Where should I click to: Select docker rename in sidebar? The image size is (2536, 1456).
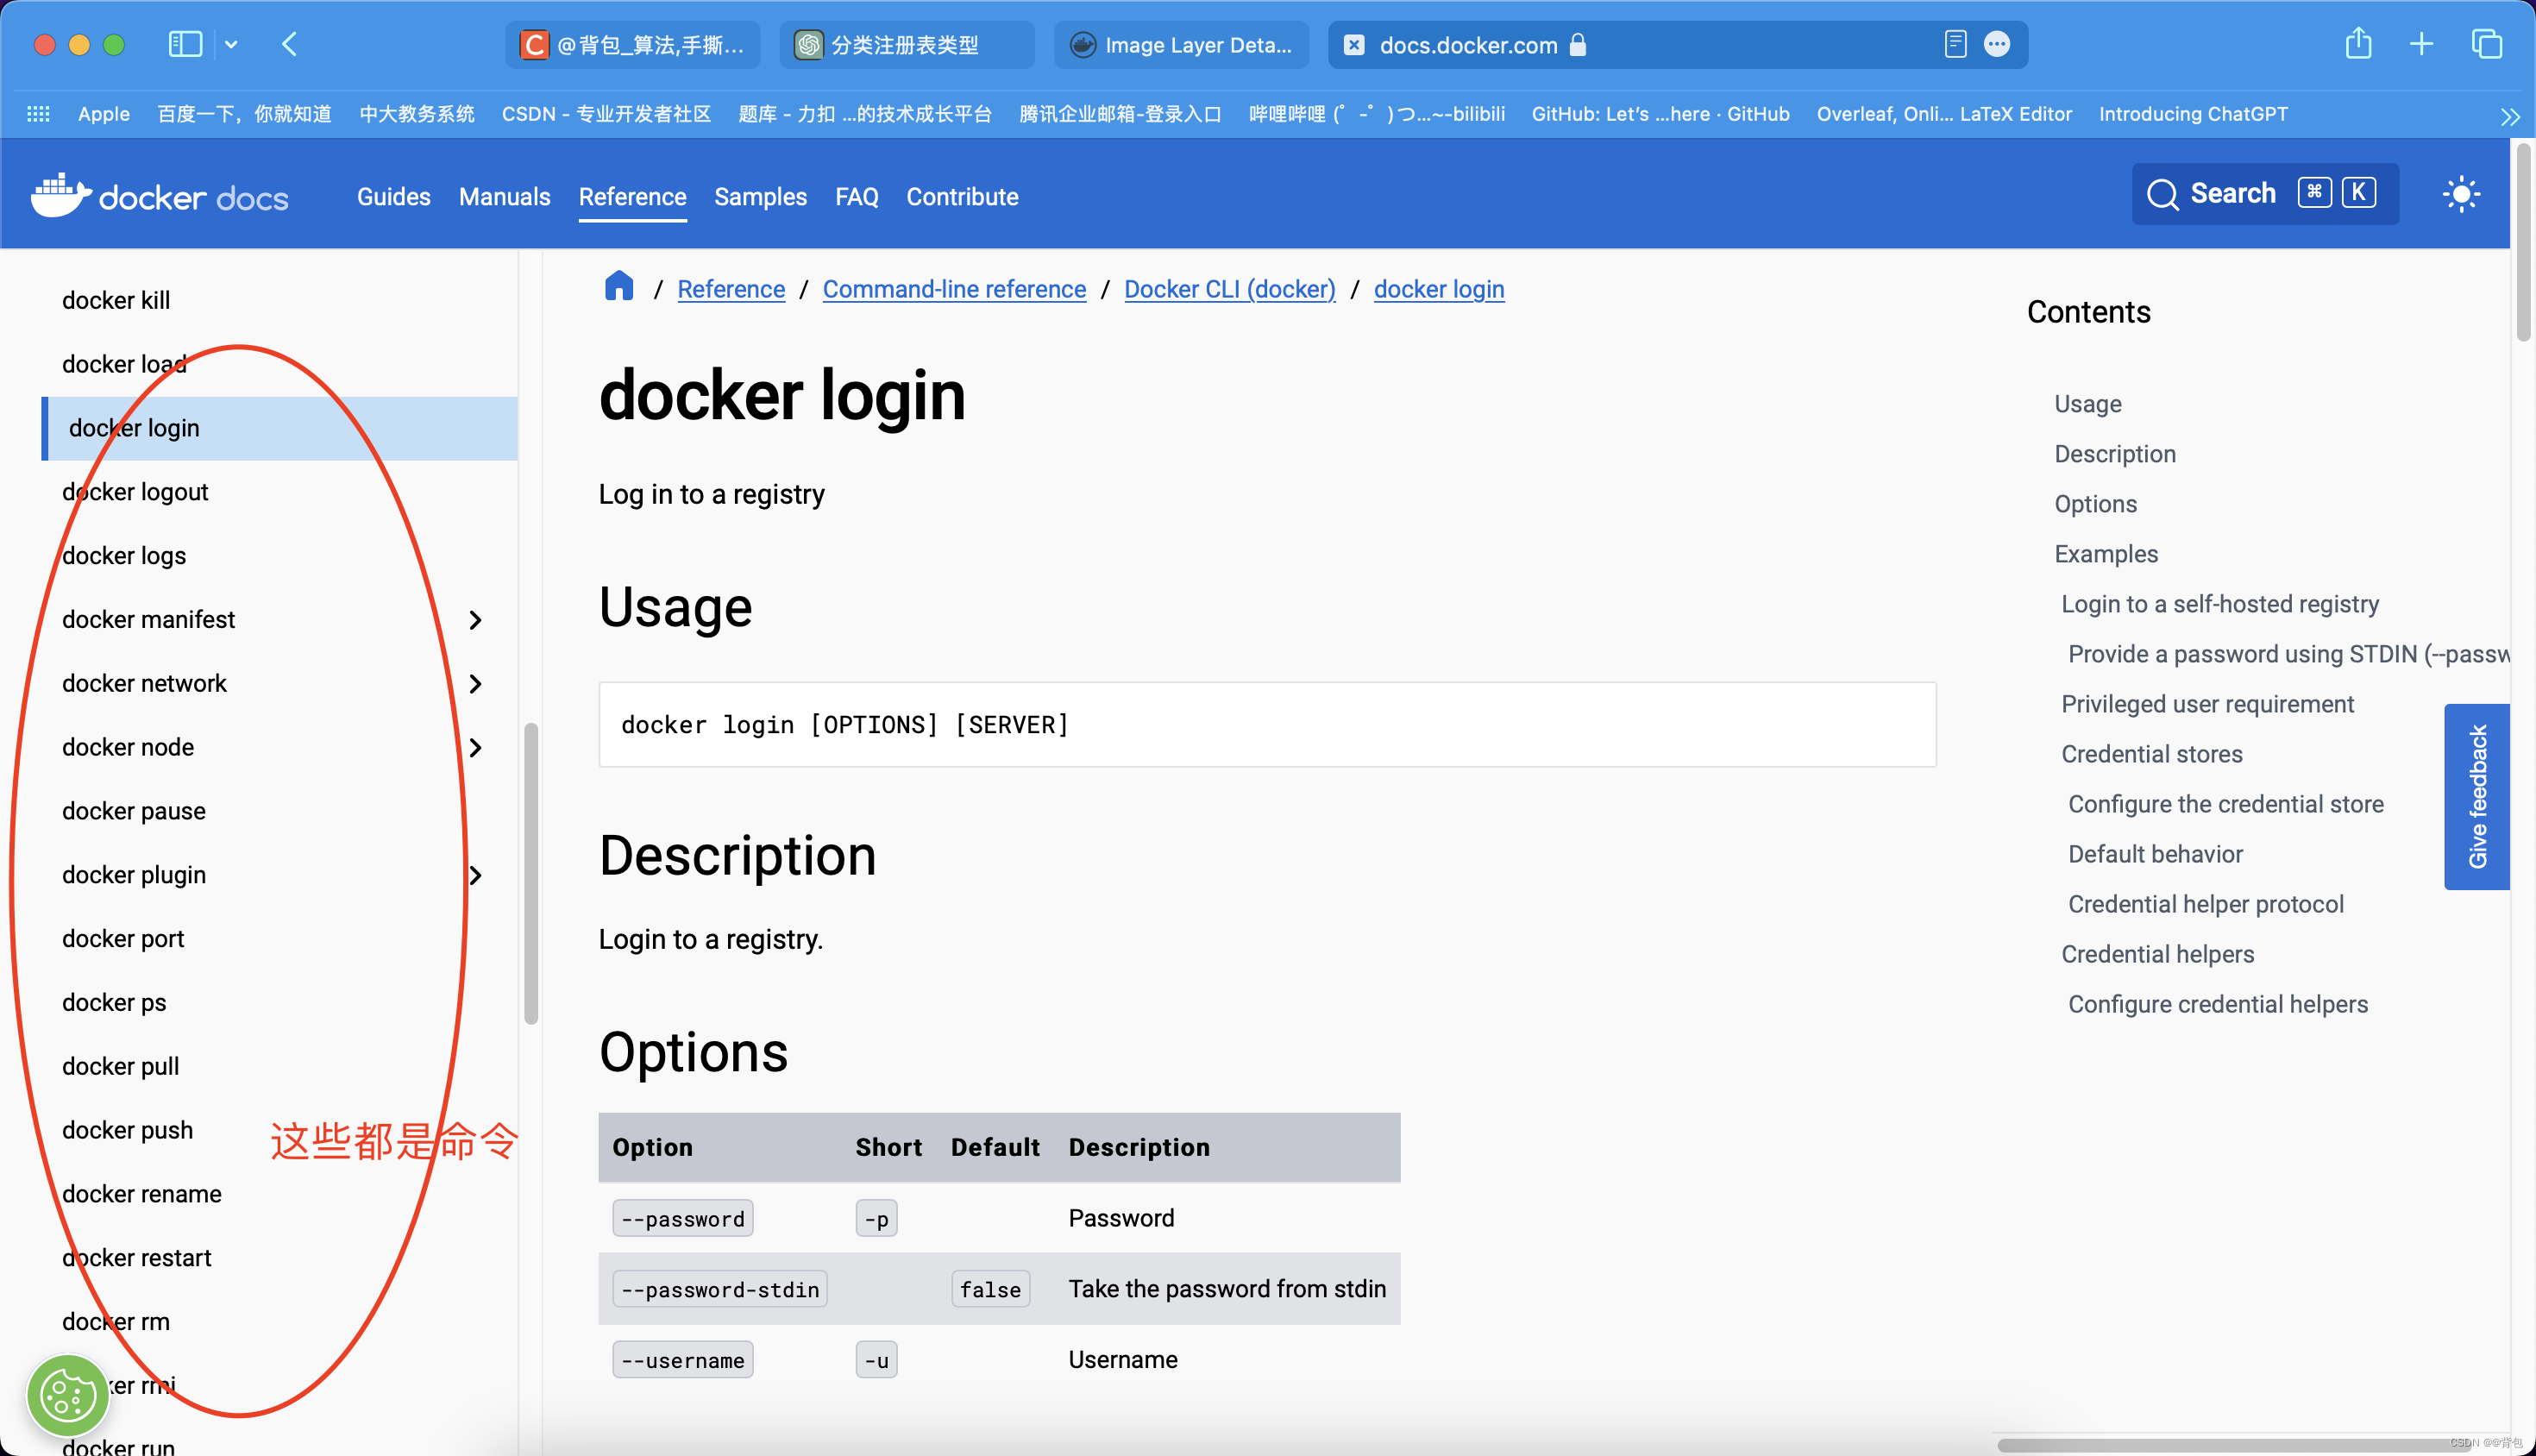[142, 1194]
